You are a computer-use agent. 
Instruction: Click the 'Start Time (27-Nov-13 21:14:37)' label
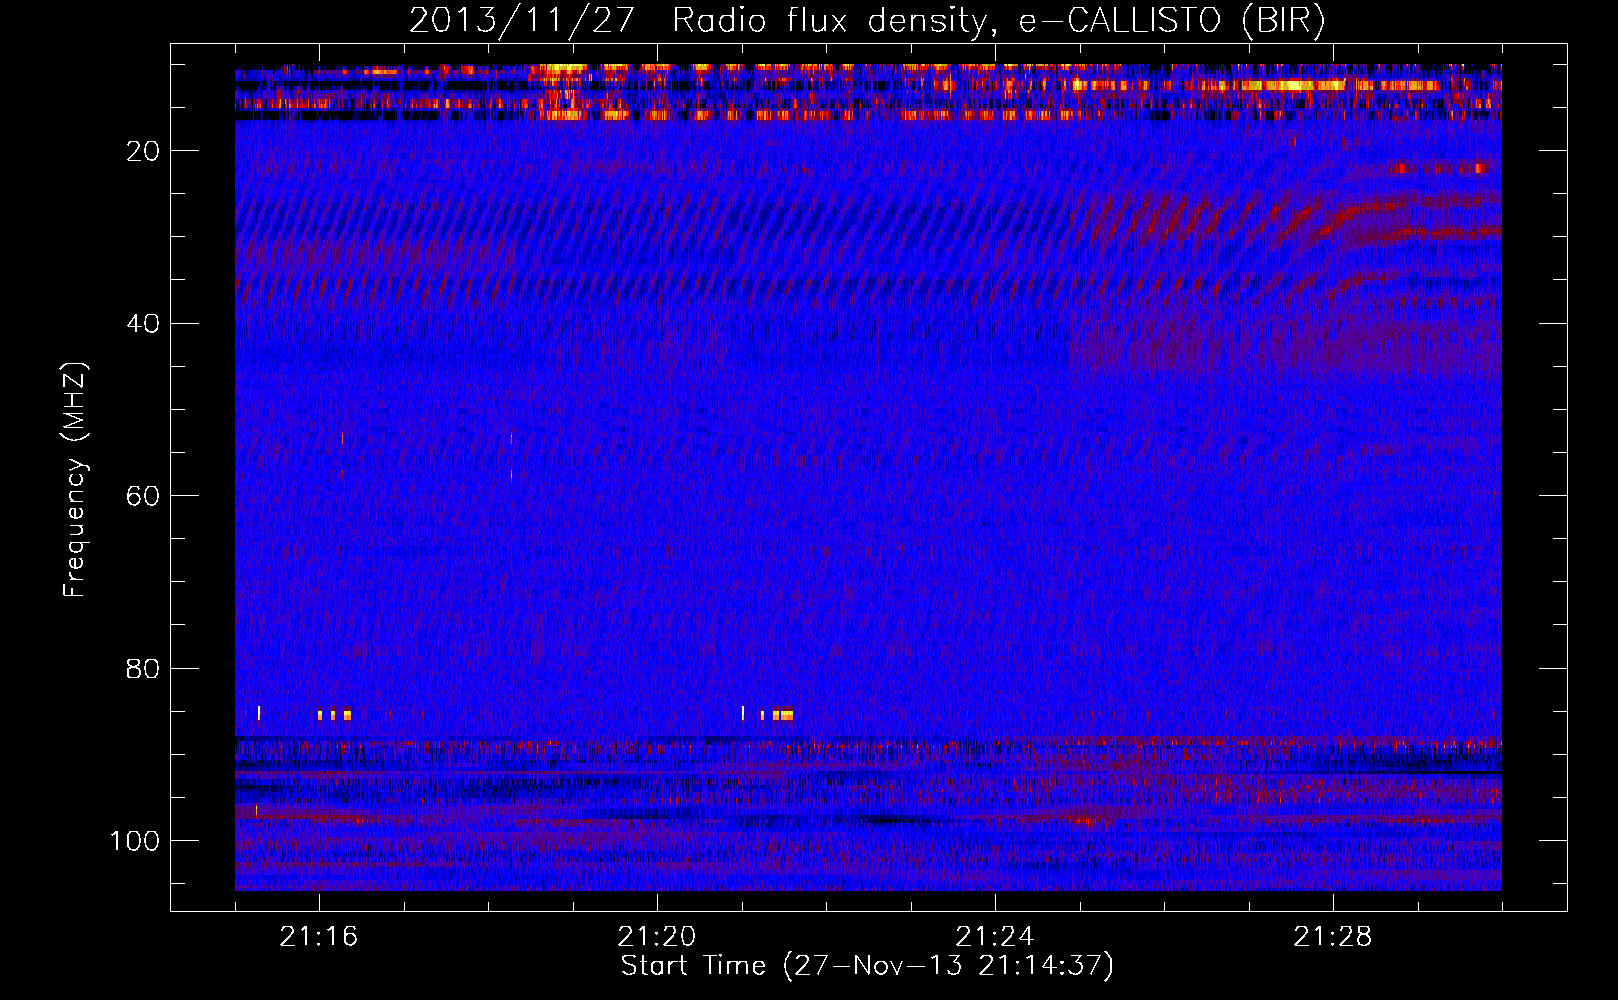tap(867, 966)
